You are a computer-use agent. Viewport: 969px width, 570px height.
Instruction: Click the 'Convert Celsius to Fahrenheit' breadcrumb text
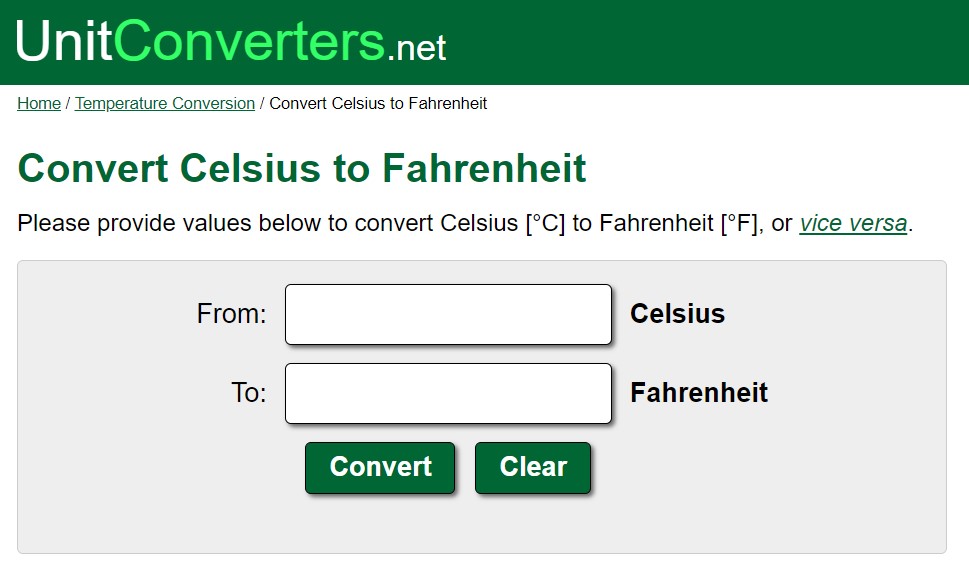[378, 103]
